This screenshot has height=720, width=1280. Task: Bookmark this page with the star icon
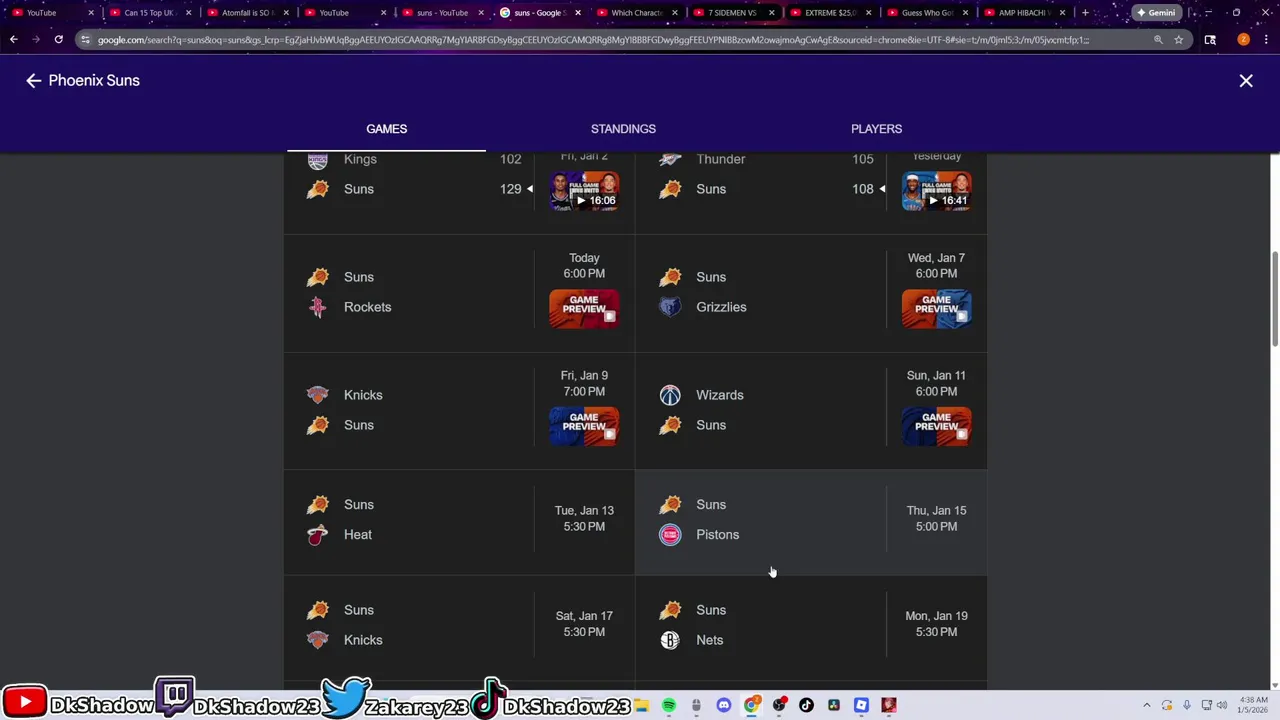pos(1179,40)
